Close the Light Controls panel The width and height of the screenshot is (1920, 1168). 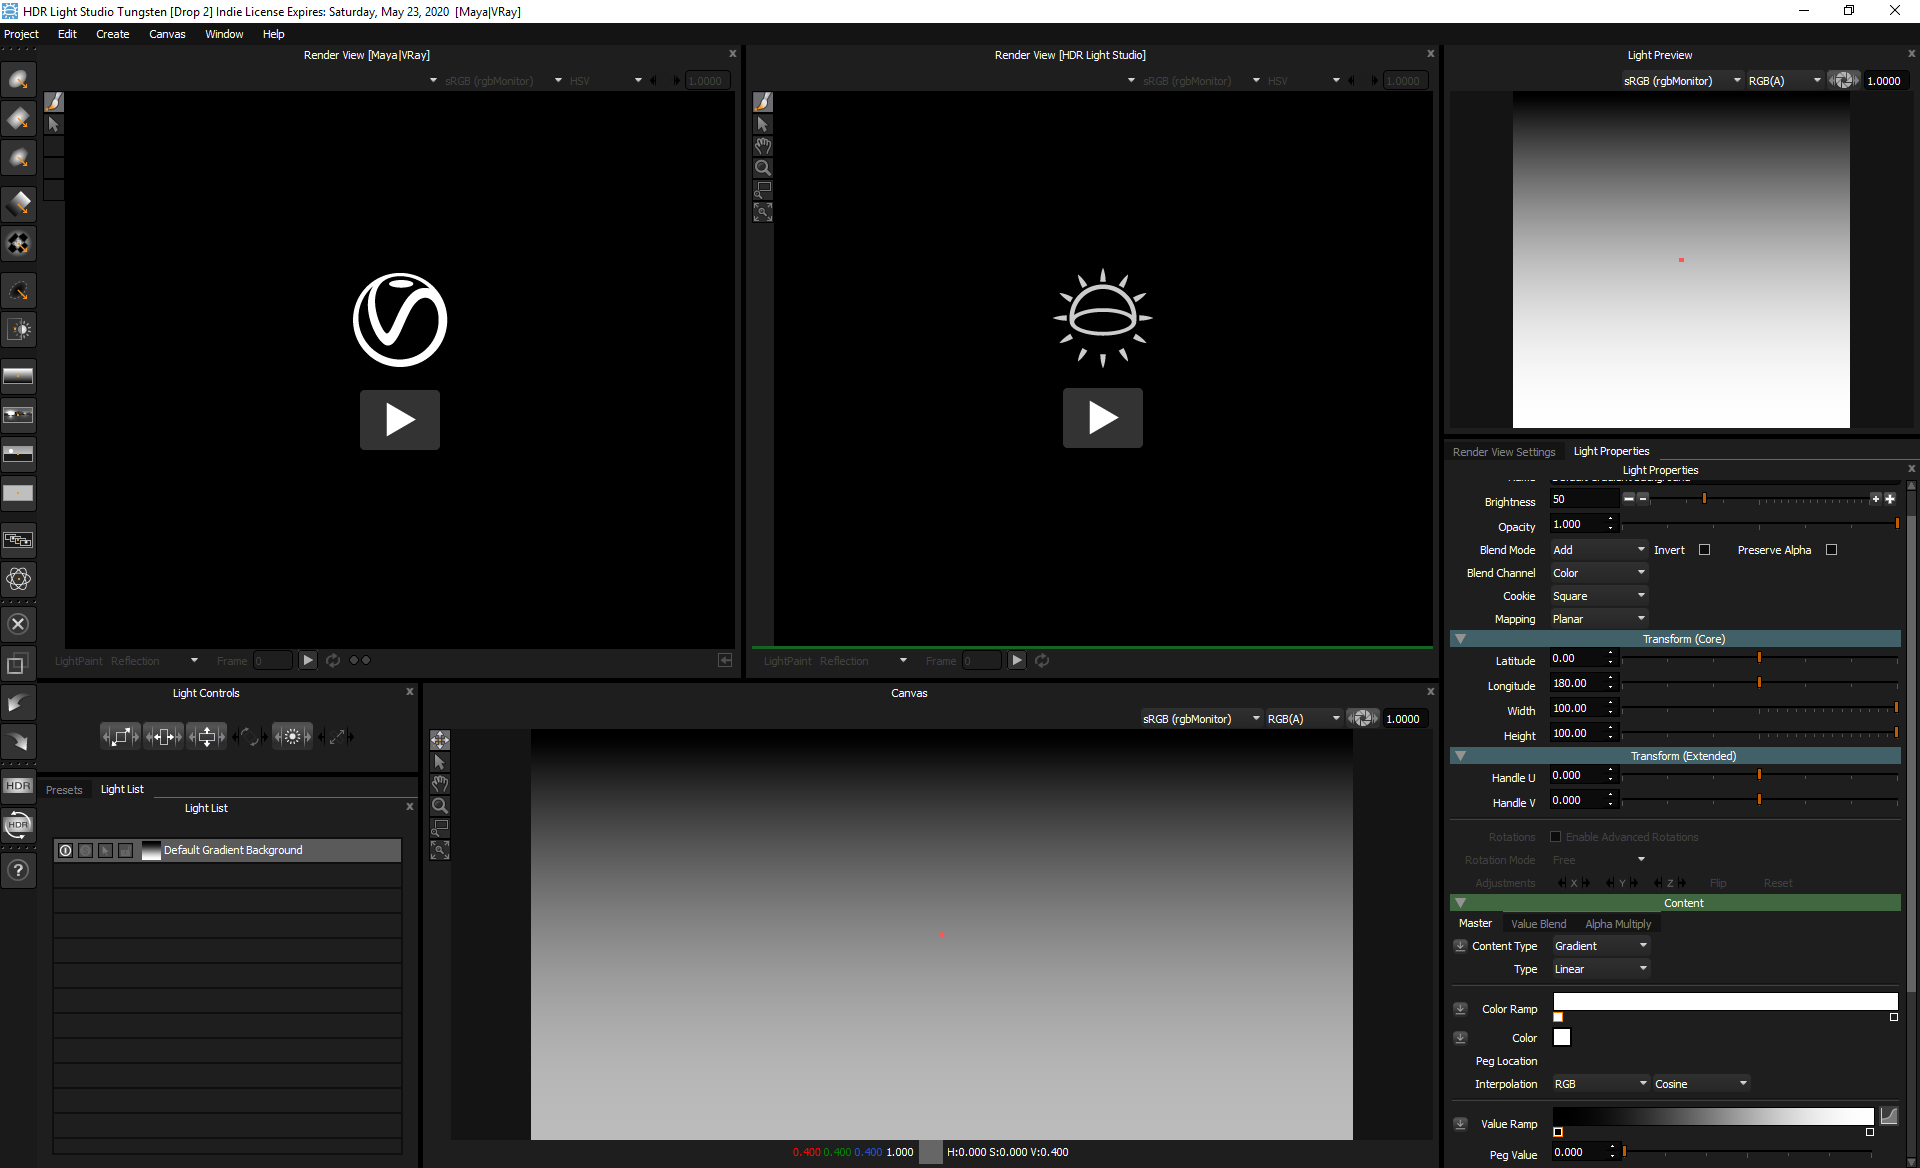[x=410, y=692]
